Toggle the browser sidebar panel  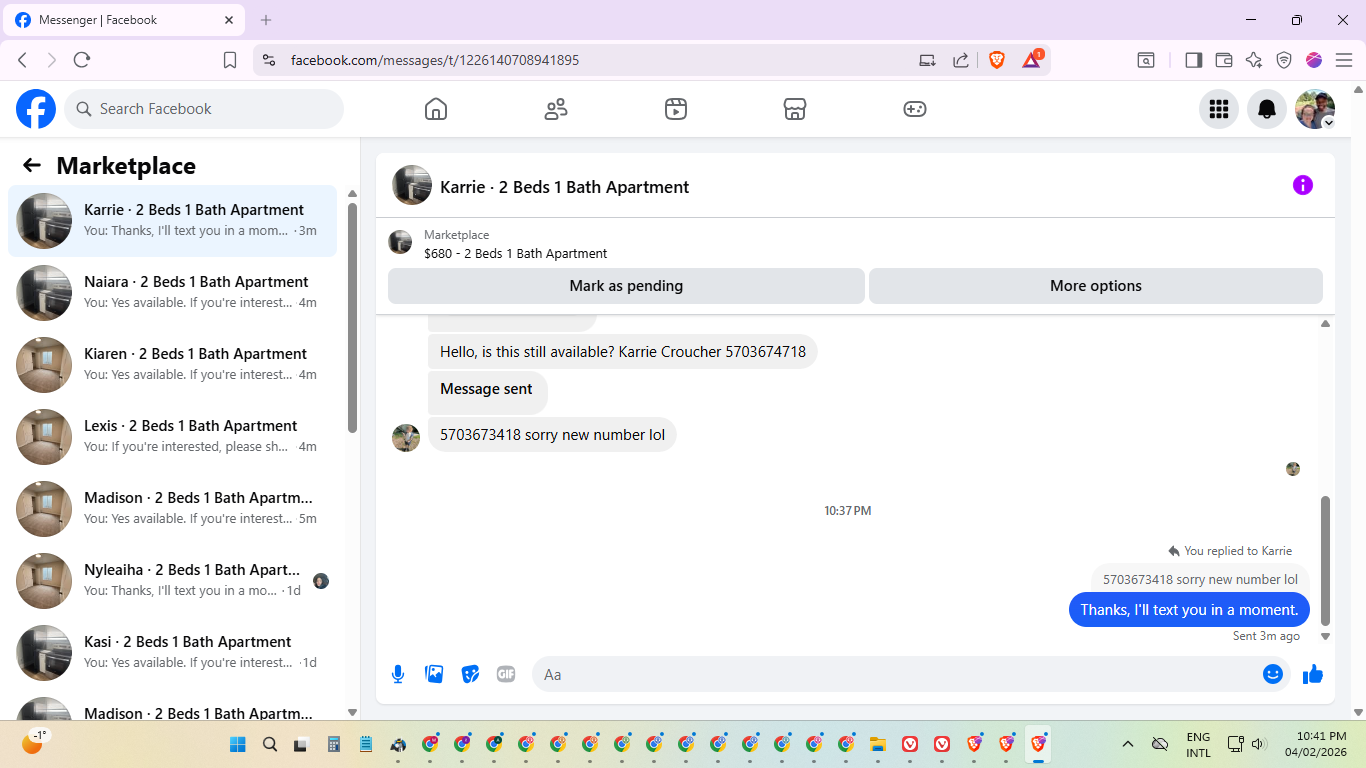coord(1193,60)
